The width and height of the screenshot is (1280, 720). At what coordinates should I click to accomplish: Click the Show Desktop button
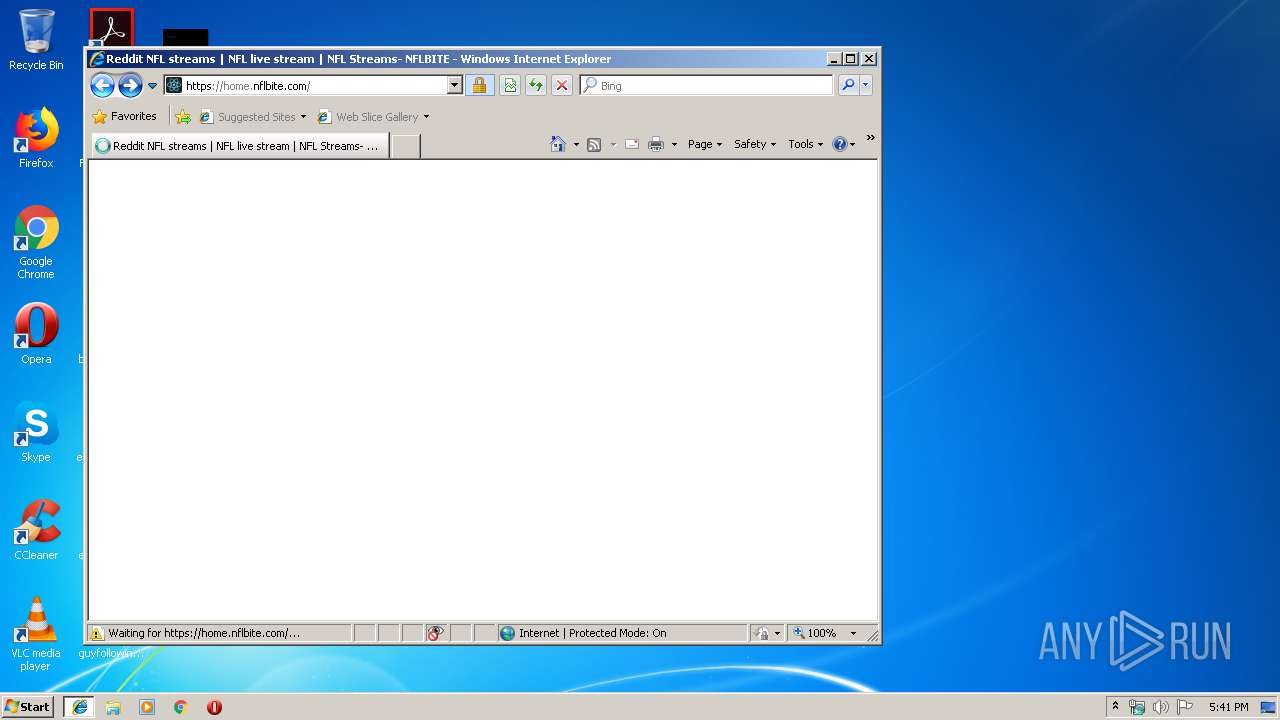pyautogui.click(x=1269, y=707)
